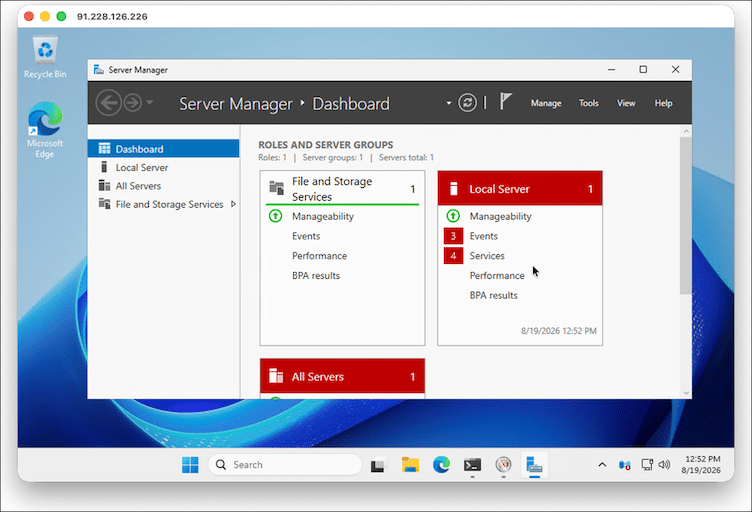Open the small dropdown before refresh icon
Image resolution: width=752 pixels, height=512 pixels.
tap(449, 103)
